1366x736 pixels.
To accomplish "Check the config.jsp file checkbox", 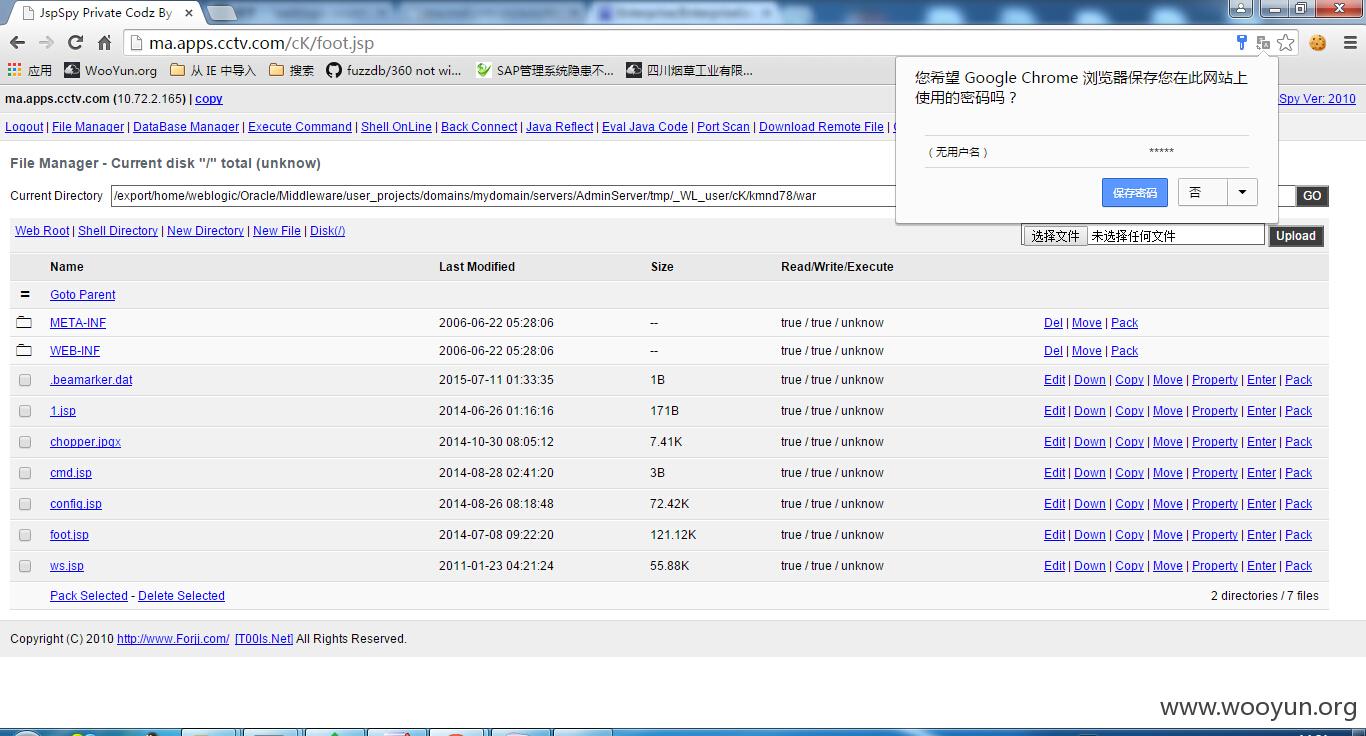I will pos(25,504).
